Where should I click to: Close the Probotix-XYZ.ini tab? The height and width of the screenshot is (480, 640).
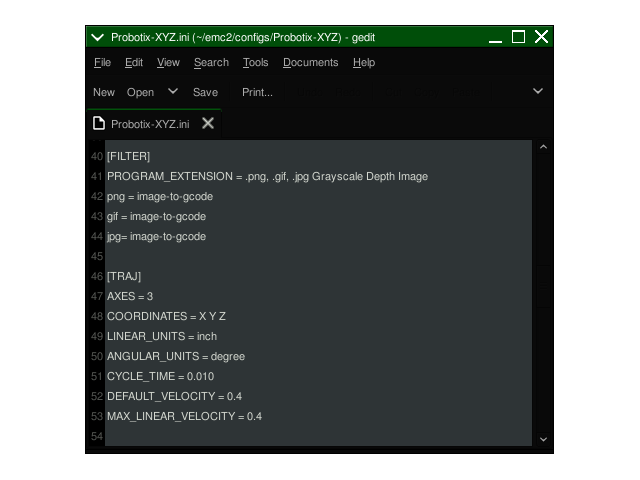pos(208,123)
